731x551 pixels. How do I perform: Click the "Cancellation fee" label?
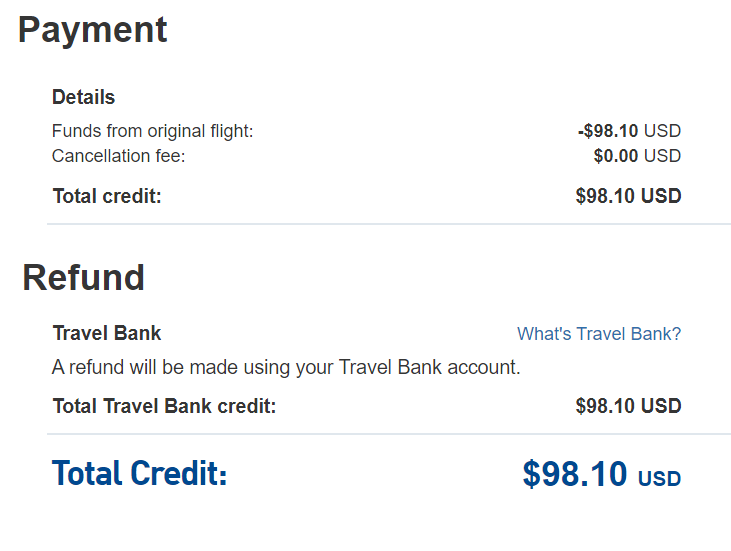[118, 156]
